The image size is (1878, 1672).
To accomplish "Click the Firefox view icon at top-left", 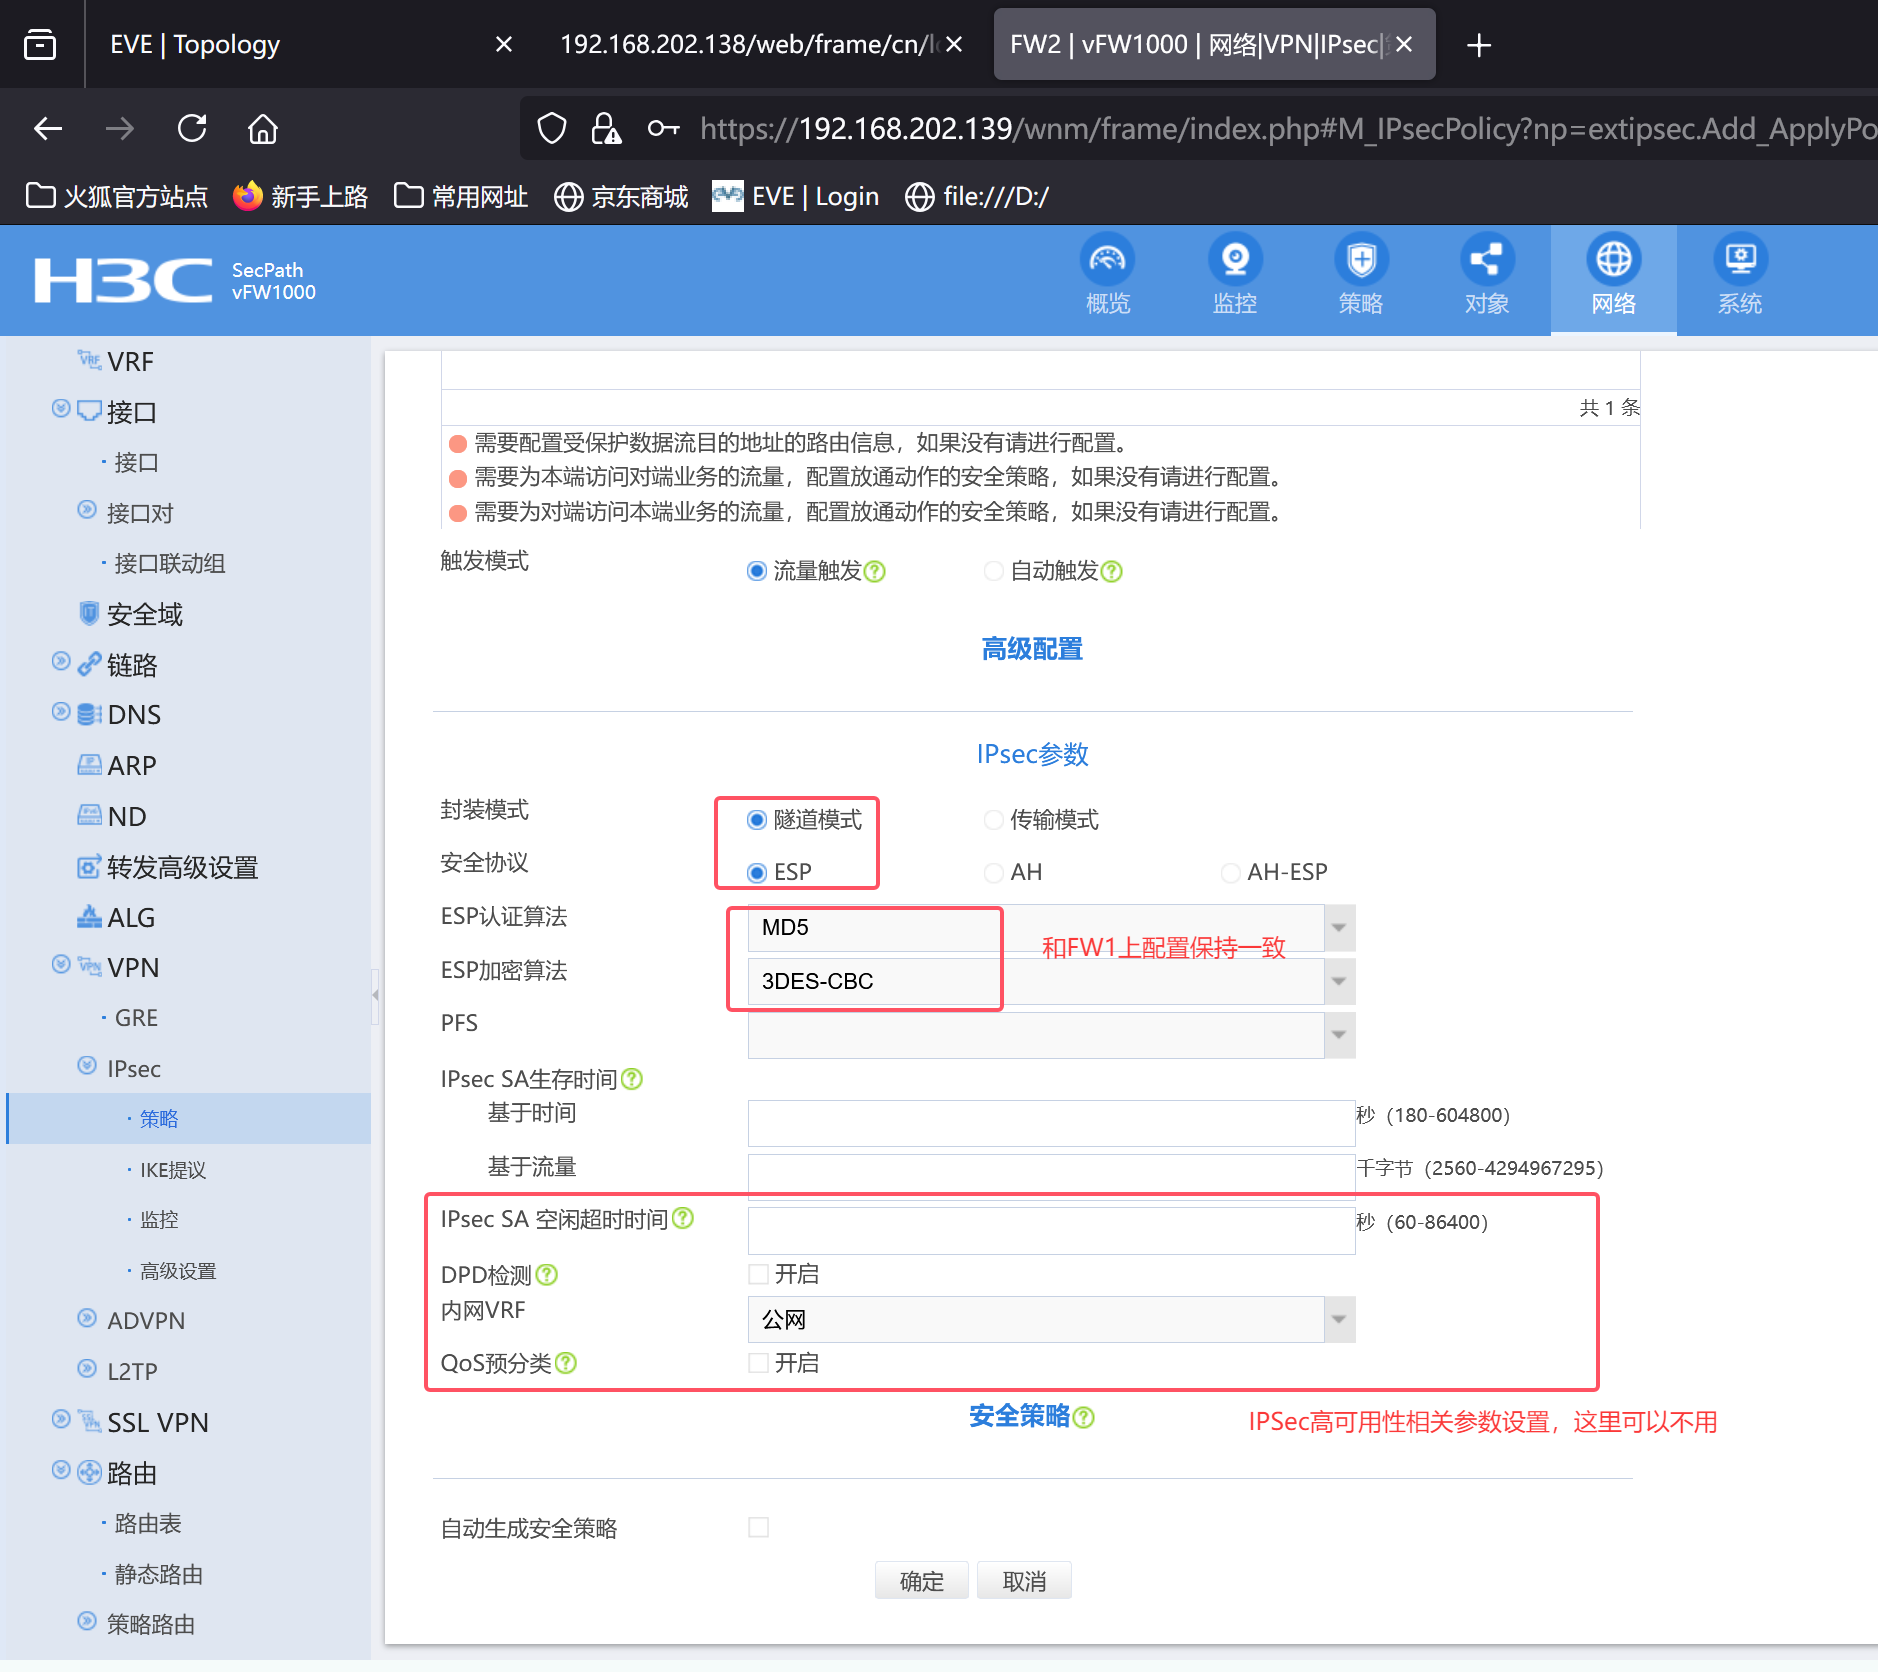I will pos(40,45).
